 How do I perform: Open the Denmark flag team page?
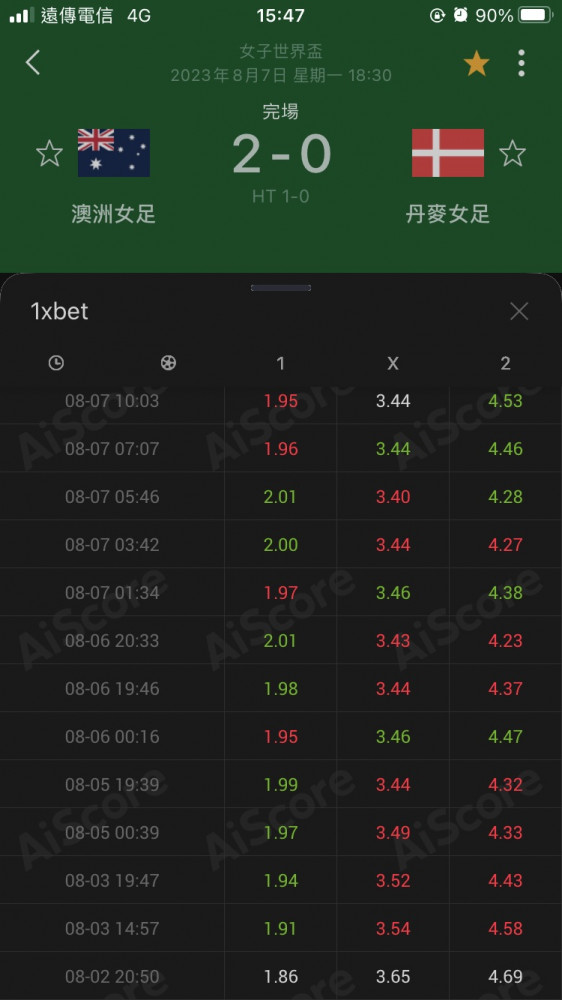click(448, 153)
